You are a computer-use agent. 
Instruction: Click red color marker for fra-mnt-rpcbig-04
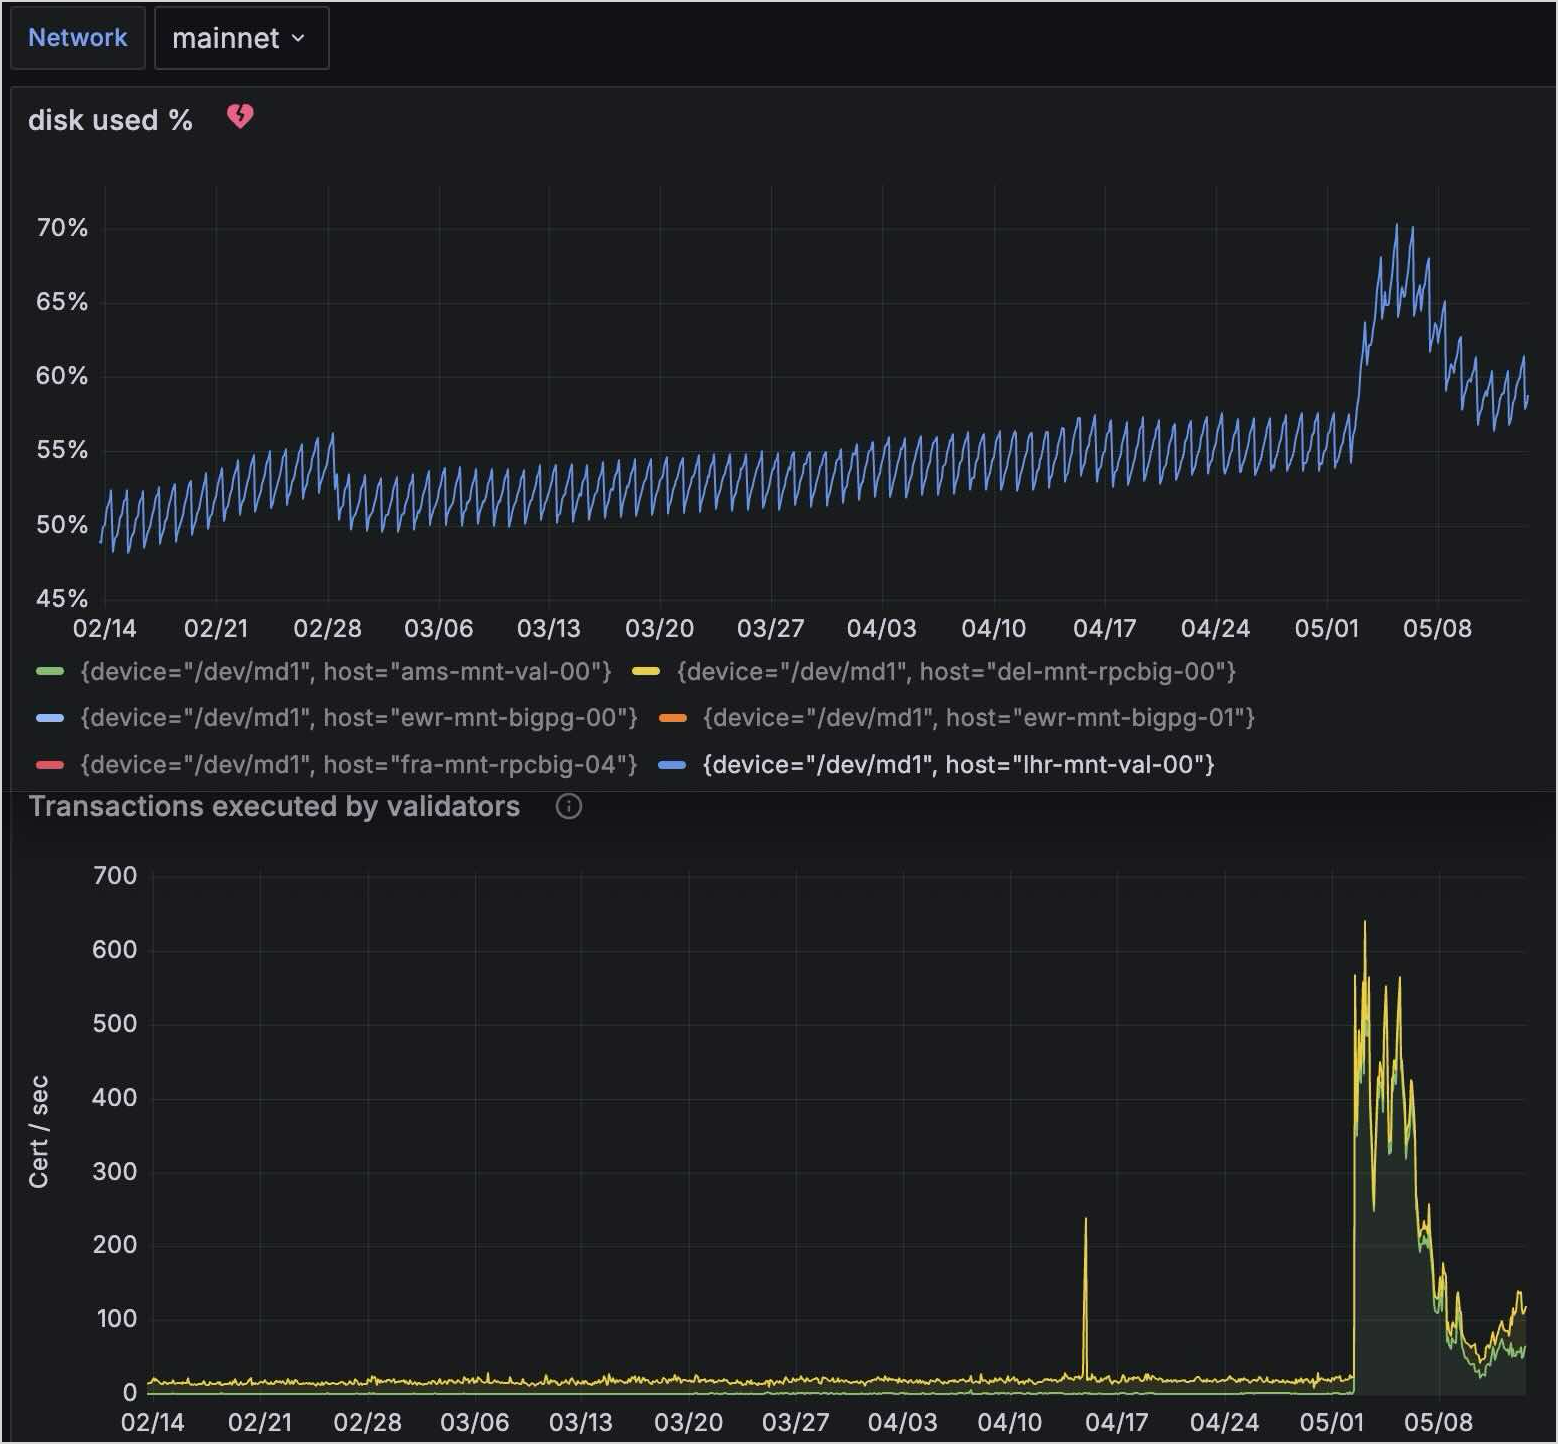(x=50, y=765)
